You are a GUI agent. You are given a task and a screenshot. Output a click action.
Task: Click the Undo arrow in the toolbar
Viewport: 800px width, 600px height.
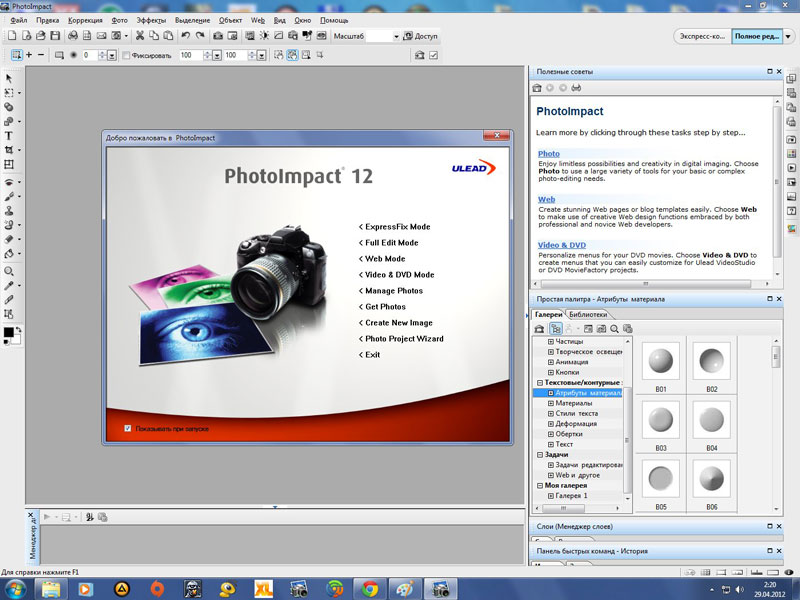[x=185, y=36]
